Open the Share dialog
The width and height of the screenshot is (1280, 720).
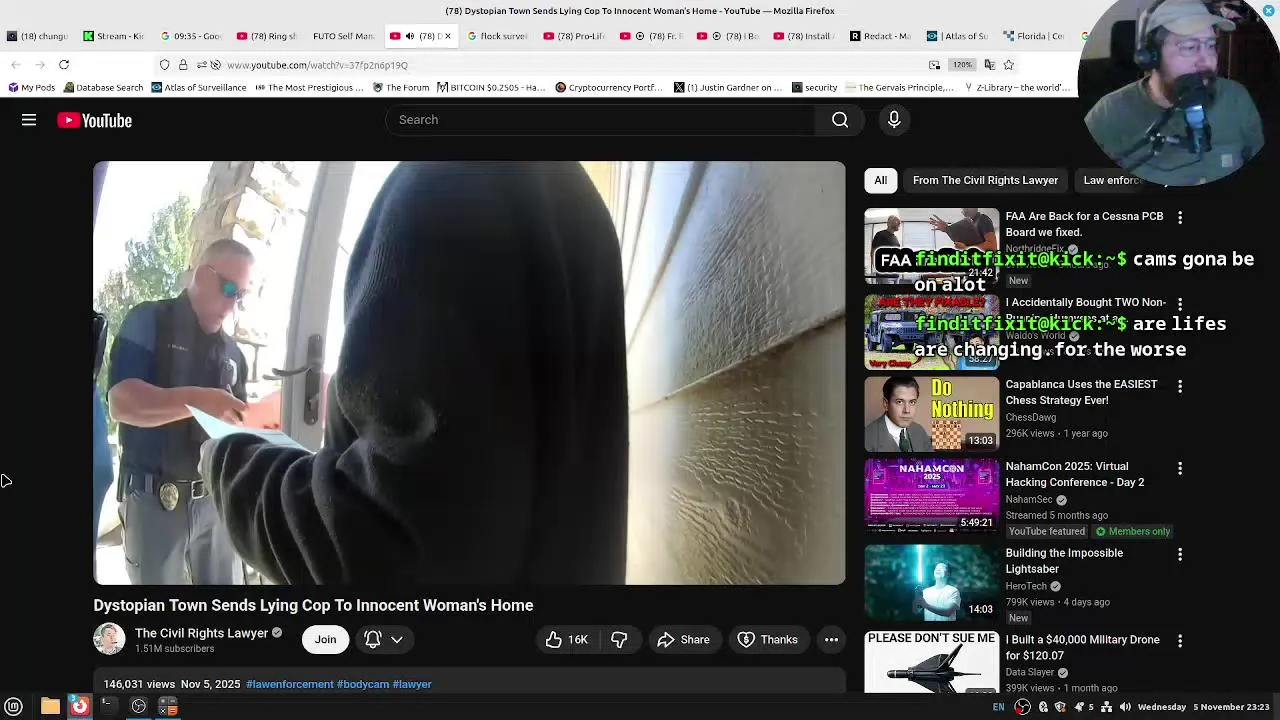(x=684, y=640)
